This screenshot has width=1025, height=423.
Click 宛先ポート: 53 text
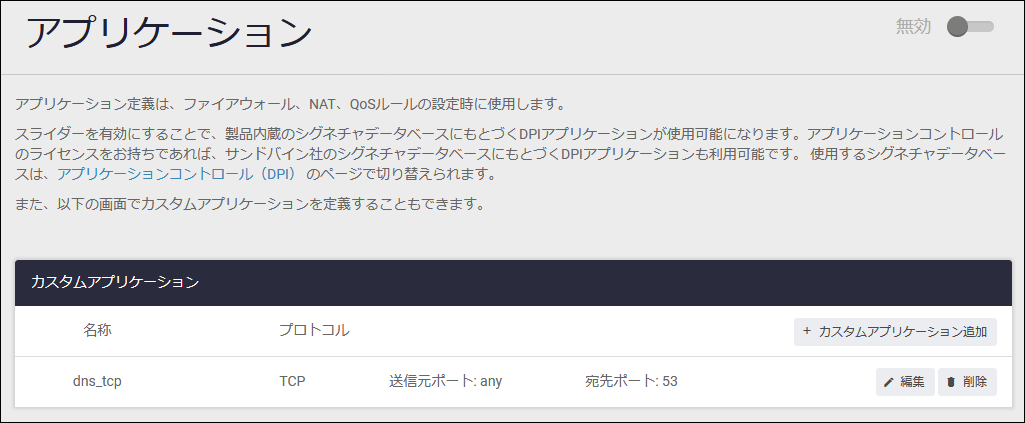tap(631, 381)
